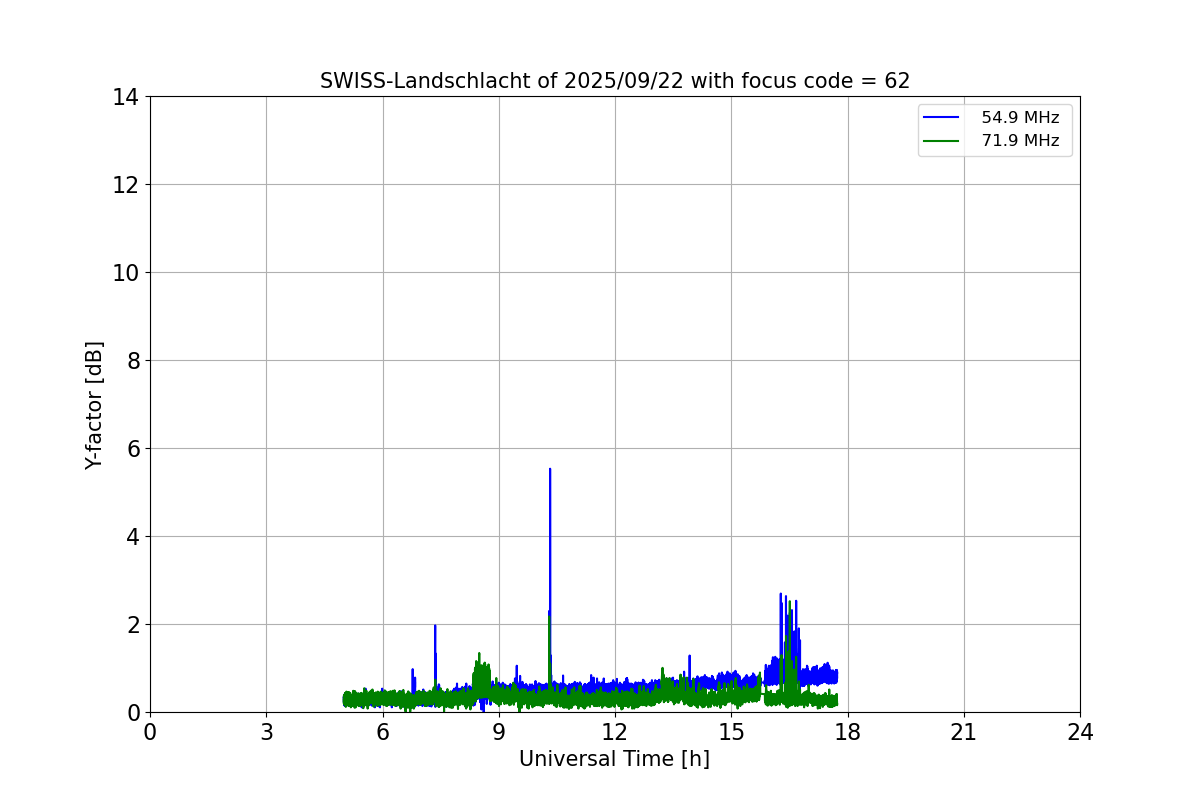Click y-axis tick label "8"

[x=131, y=361]
